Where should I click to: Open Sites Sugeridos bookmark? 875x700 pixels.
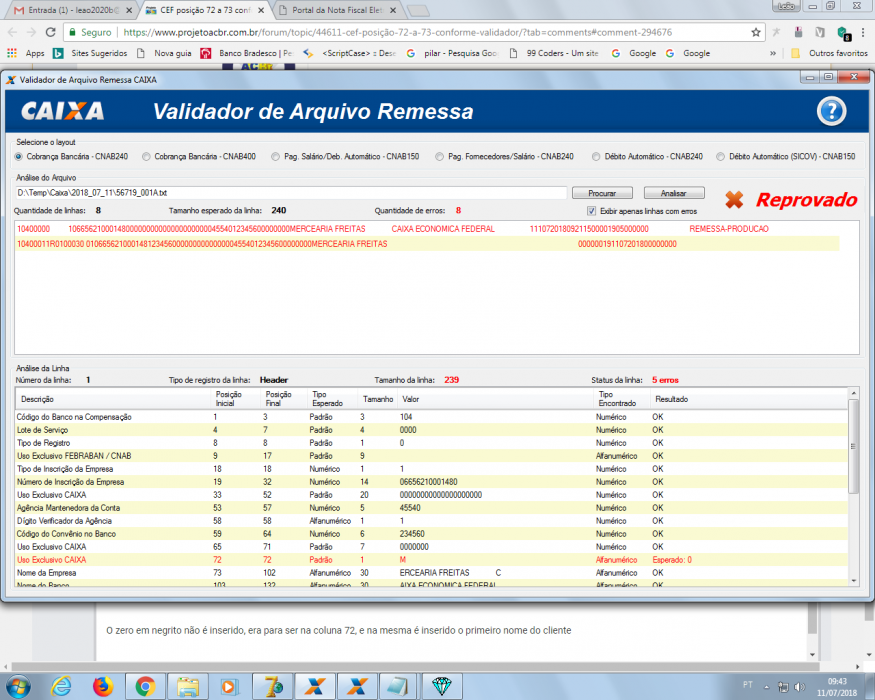pos(91,53)
